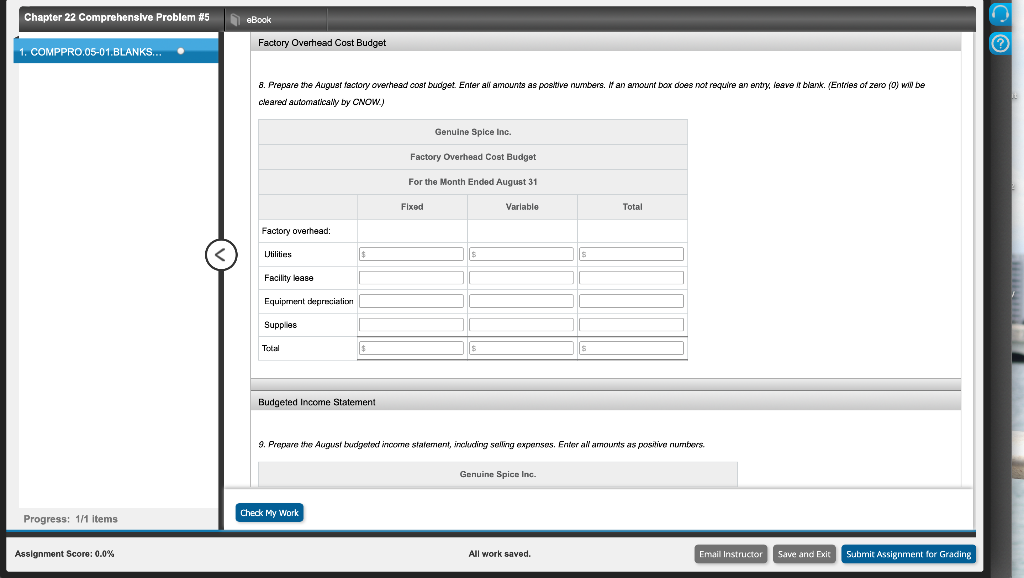Focus Equipment depreciation Fixed field
Viewport: 1024px width, 578px height.
pyautogui.click(x=411, y=301)
